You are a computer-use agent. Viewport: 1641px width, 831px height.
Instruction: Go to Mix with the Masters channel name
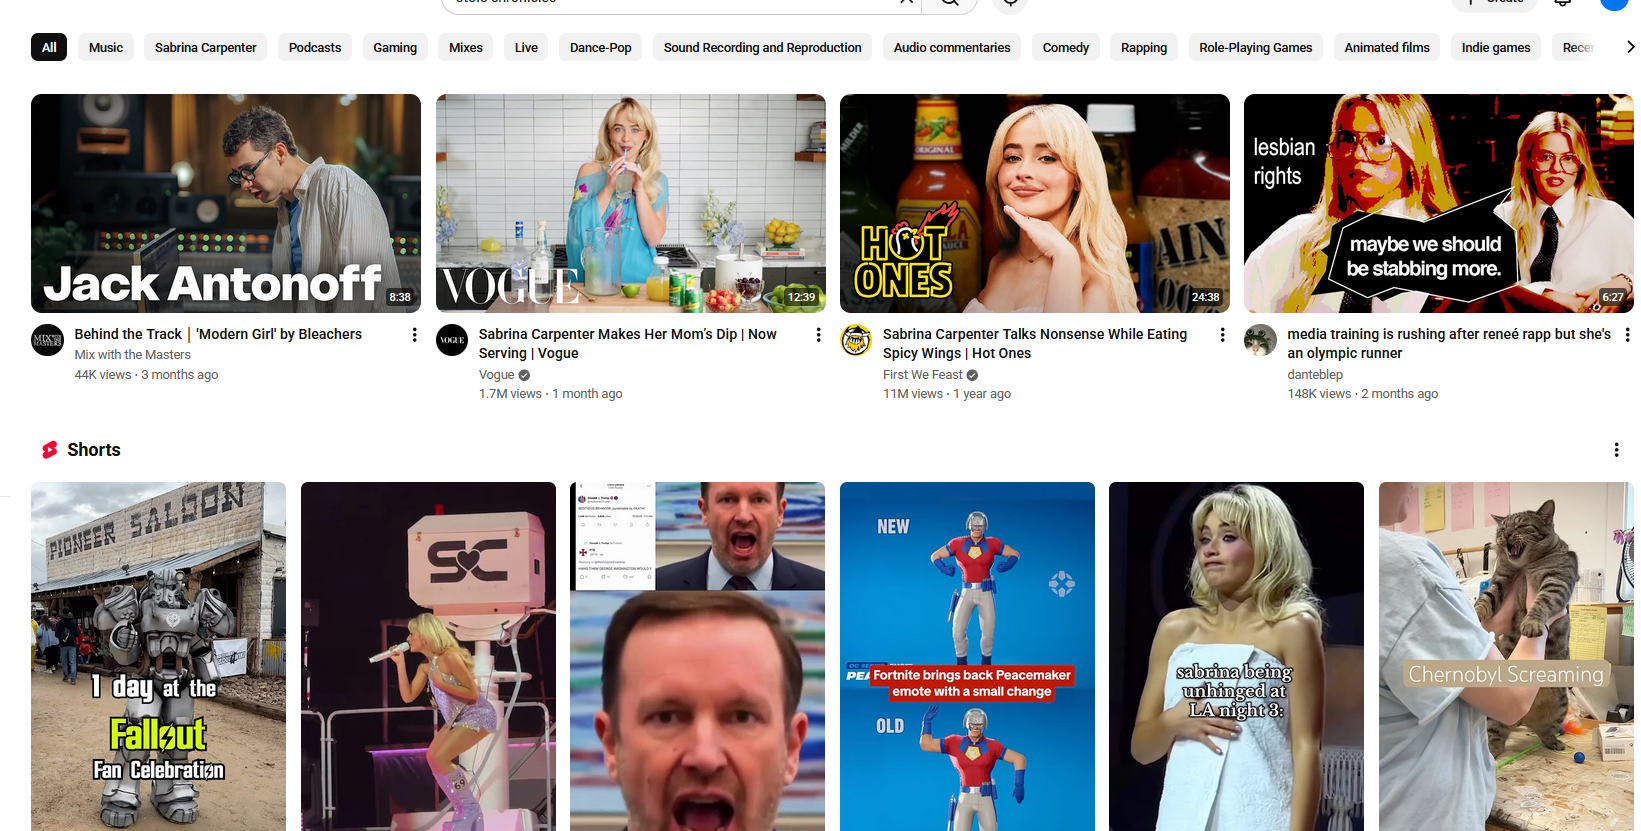pos(132,355)
